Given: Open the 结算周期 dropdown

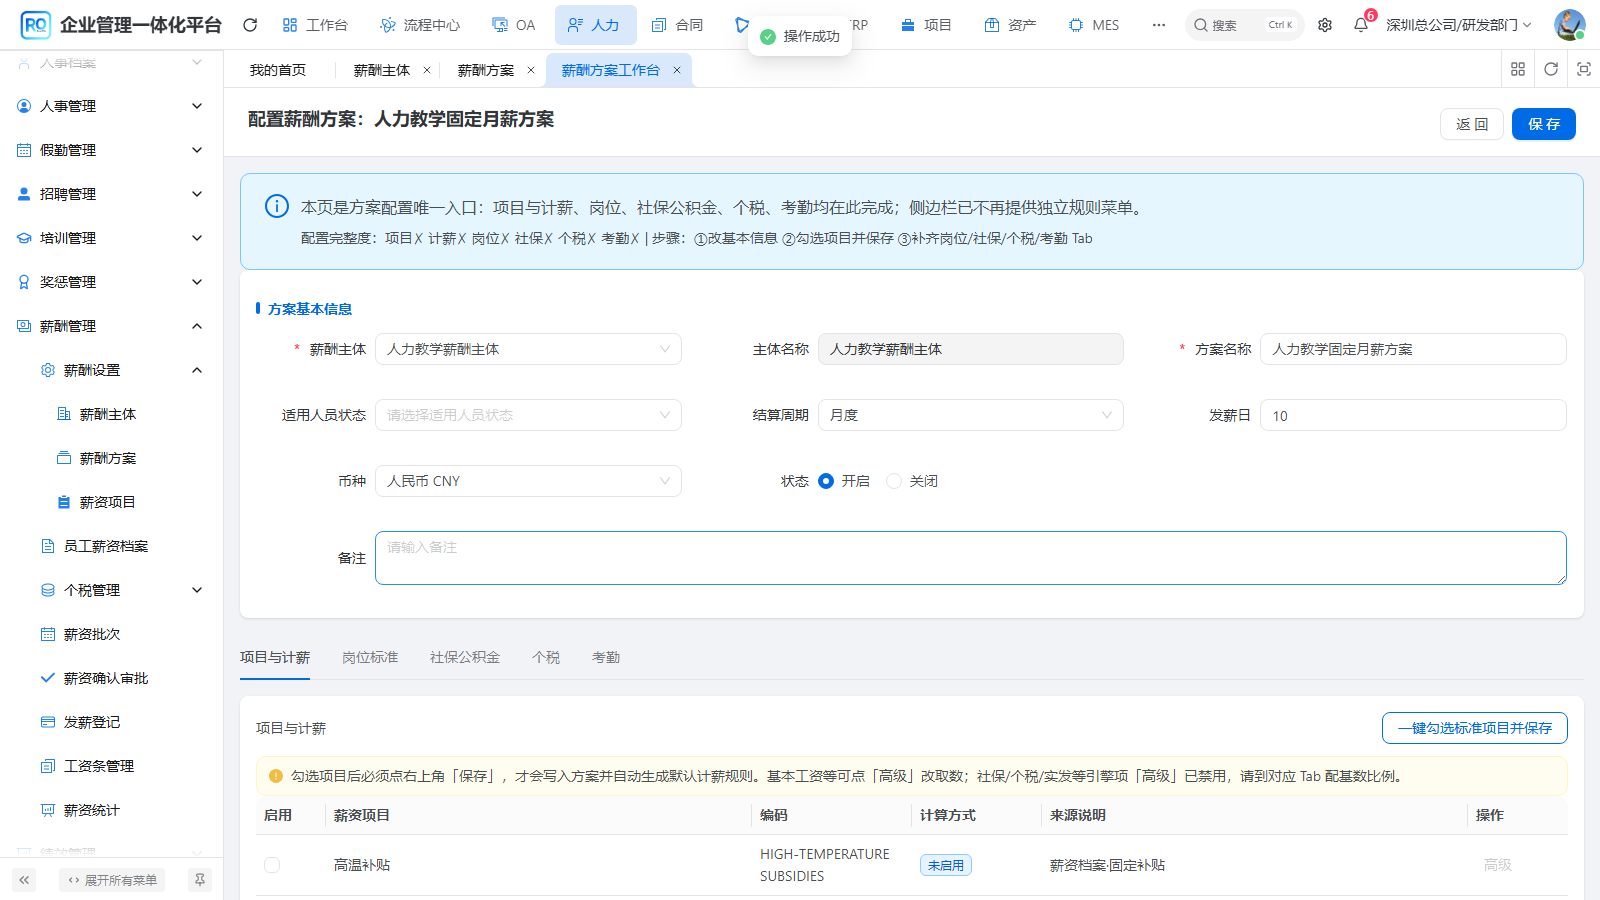Looking at the screenshot, I should coord(971,415).
